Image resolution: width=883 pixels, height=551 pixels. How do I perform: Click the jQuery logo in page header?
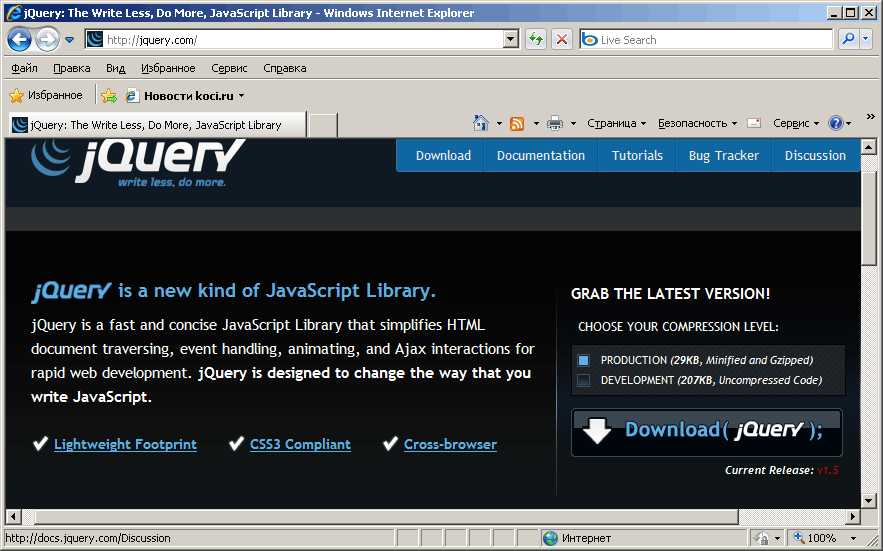[138, 162]
